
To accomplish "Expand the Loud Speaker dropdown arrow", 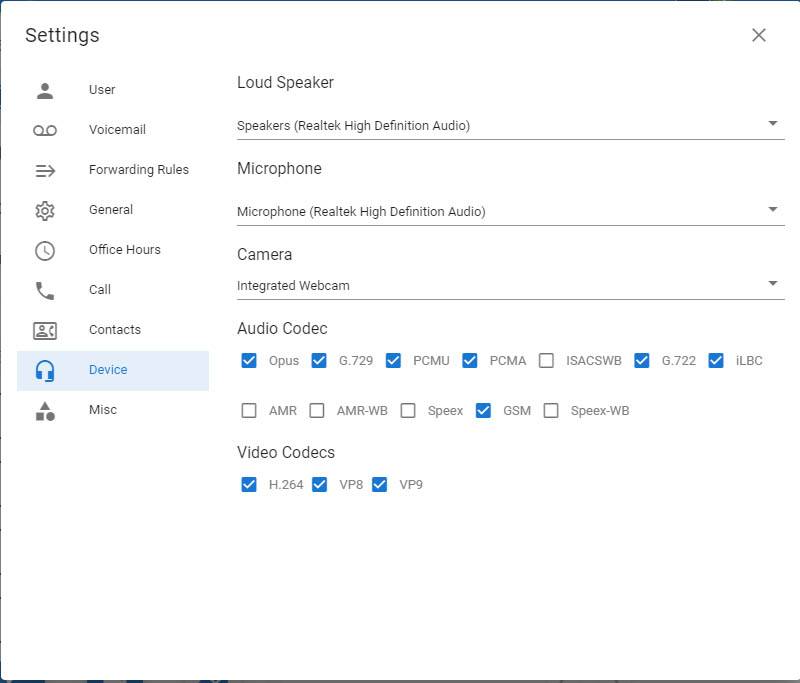I will [x=772, y=124].
